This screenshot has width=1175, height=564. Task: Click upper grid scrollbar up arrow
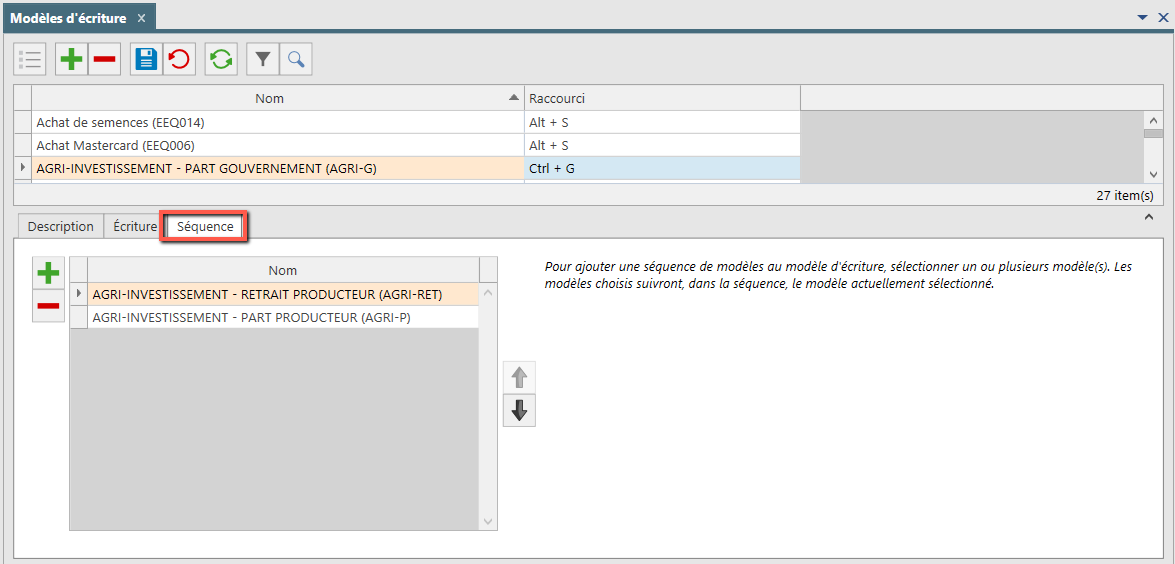point(1153,120)
